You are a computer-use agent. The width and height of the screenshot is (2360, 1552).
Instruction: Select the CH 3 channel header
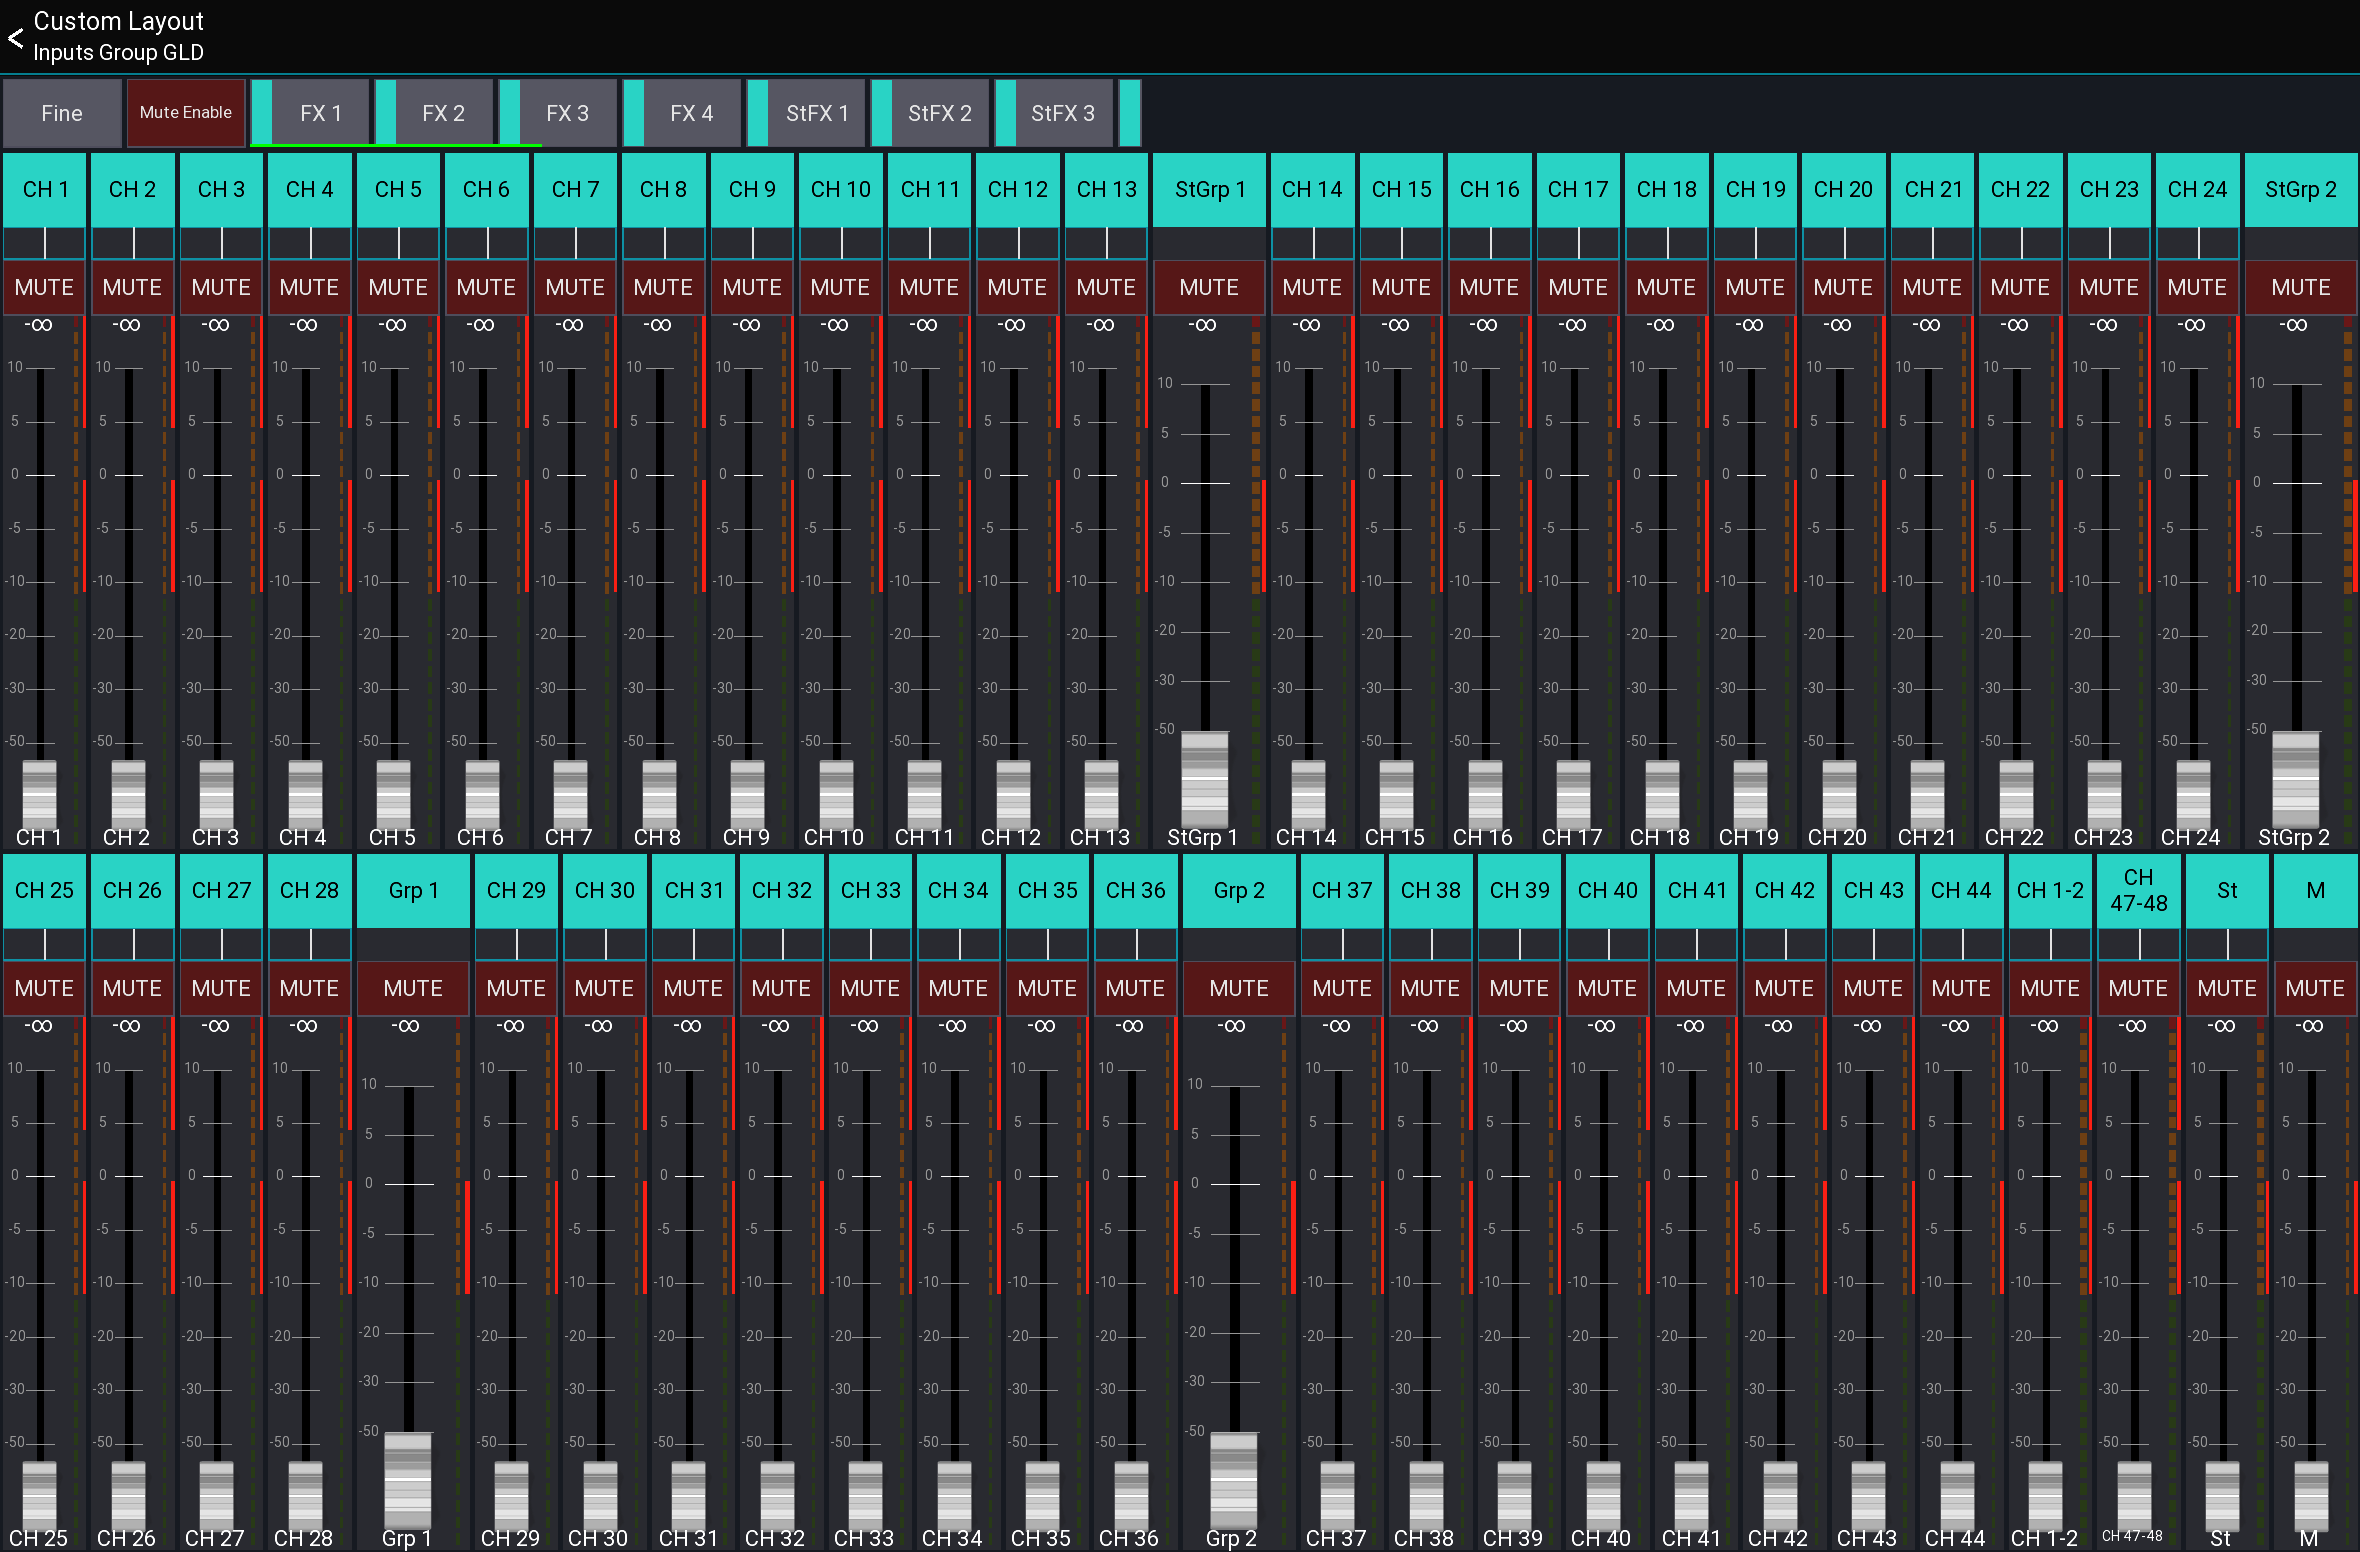[221, 190]
